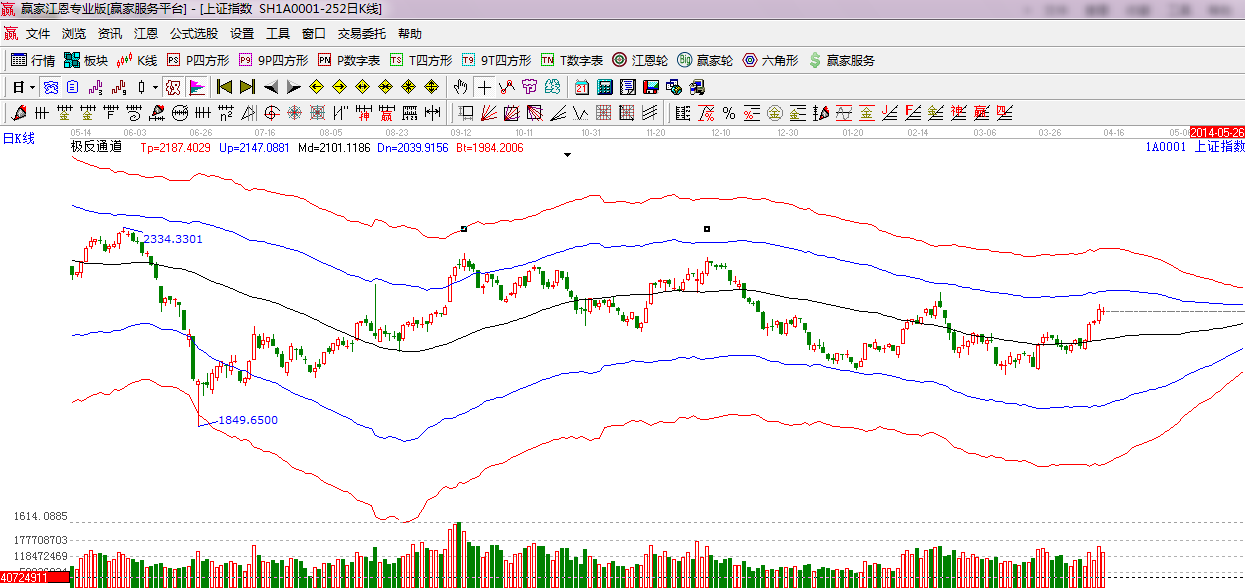Click the hand pan tool icon
This screenshot has height=588, width=1245.
pyautogui.click(x=460, y=87)
